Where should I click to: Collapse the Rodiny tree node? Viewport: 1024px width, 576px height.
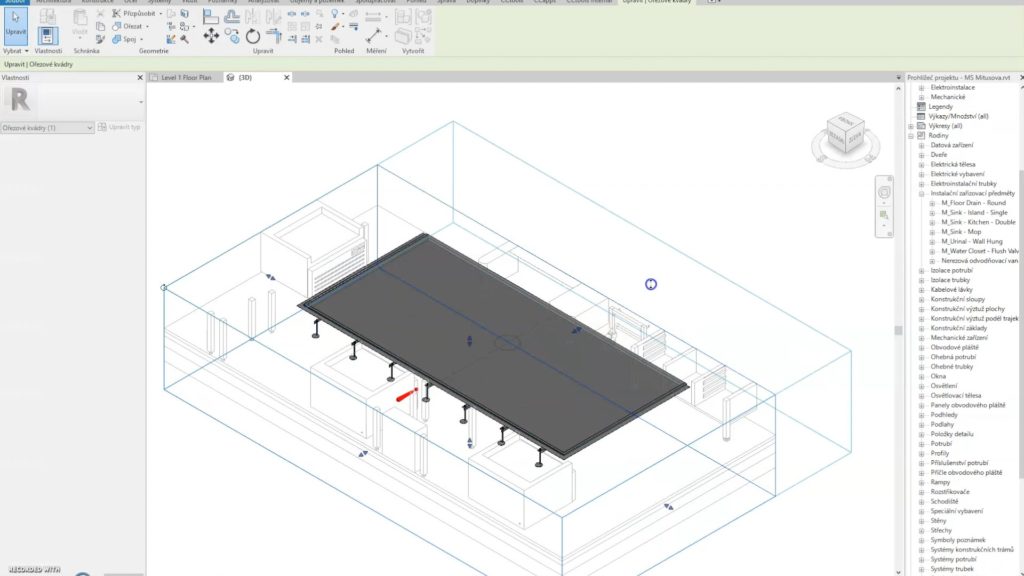911,136
